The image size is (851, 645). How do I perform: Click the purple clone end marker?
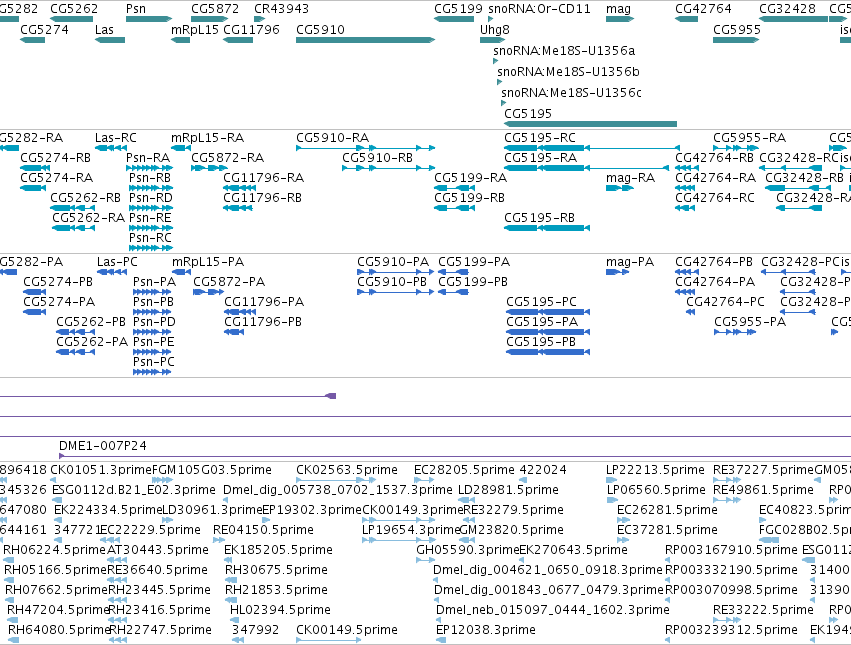(x=331, y=396)
